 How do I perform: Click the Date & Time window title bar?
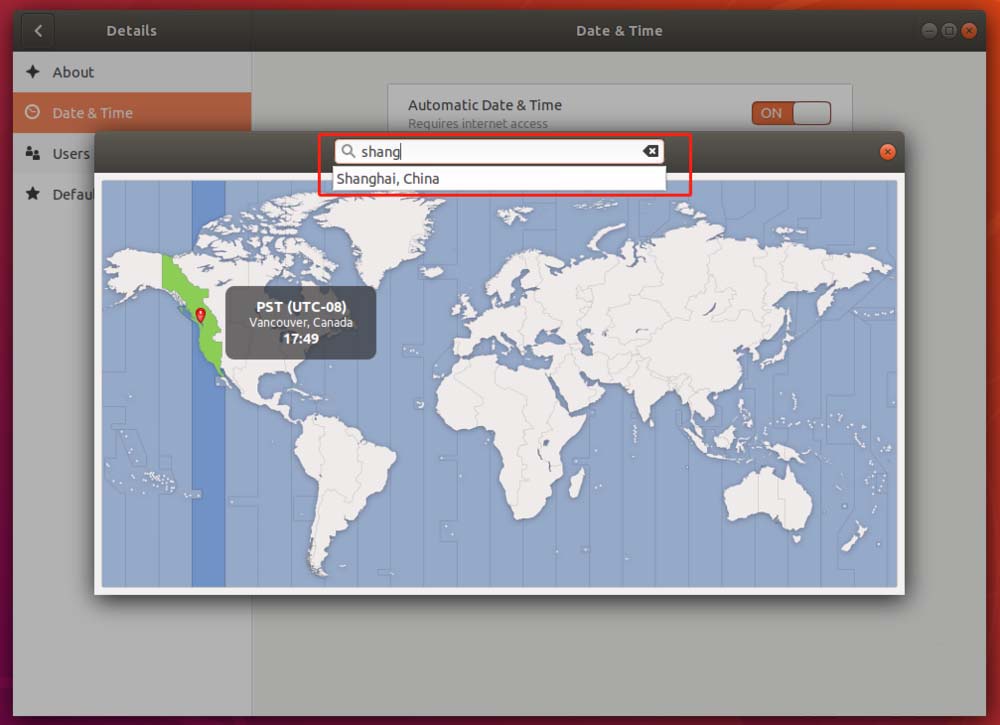click(x=619, y=30)
